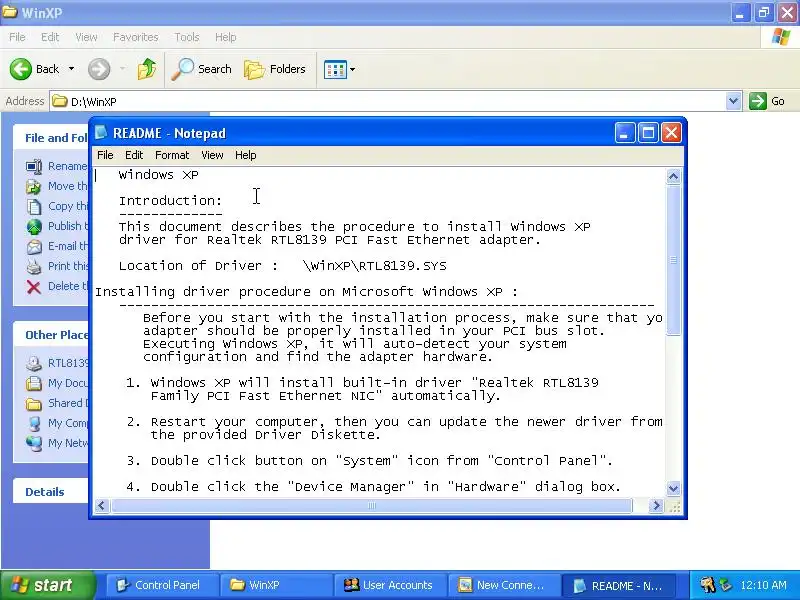Click the Move this file icon
Image resolution: width=800 pixels, height=600 pixels.
click(34, 186)
